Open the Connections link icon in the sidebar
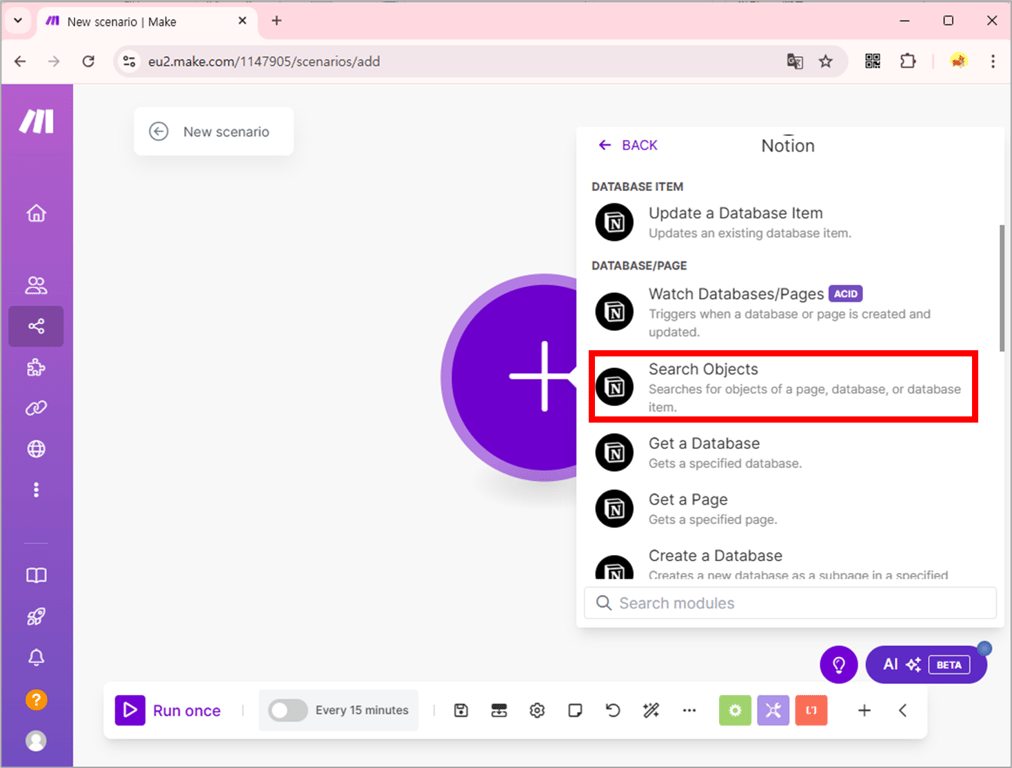The image size is (1012, 768). pos(36,408)
